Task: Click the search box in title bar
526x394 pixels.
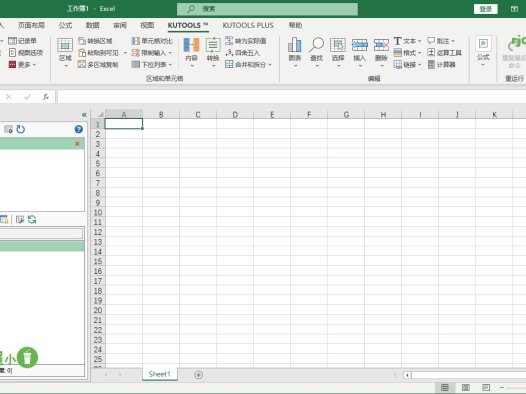Action: 267,9
